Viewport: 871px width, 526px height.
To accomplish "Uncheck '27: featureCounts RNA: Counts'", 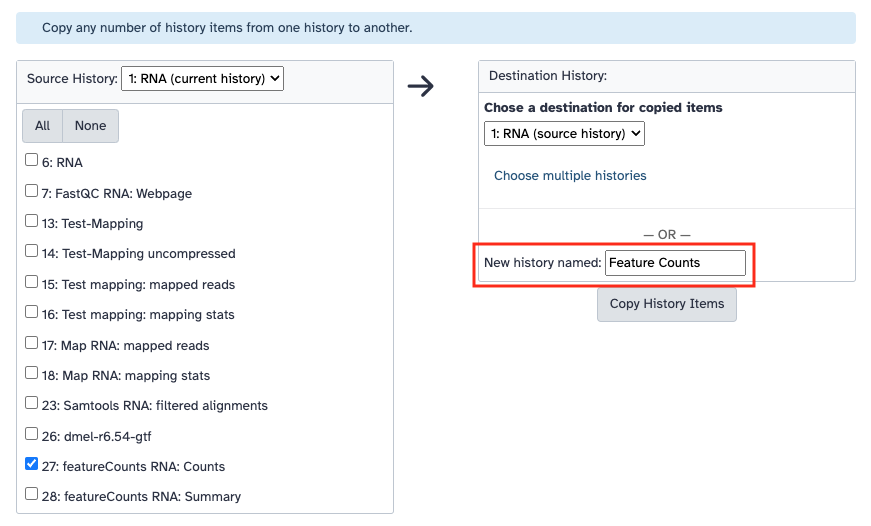I will click(32, 465).
